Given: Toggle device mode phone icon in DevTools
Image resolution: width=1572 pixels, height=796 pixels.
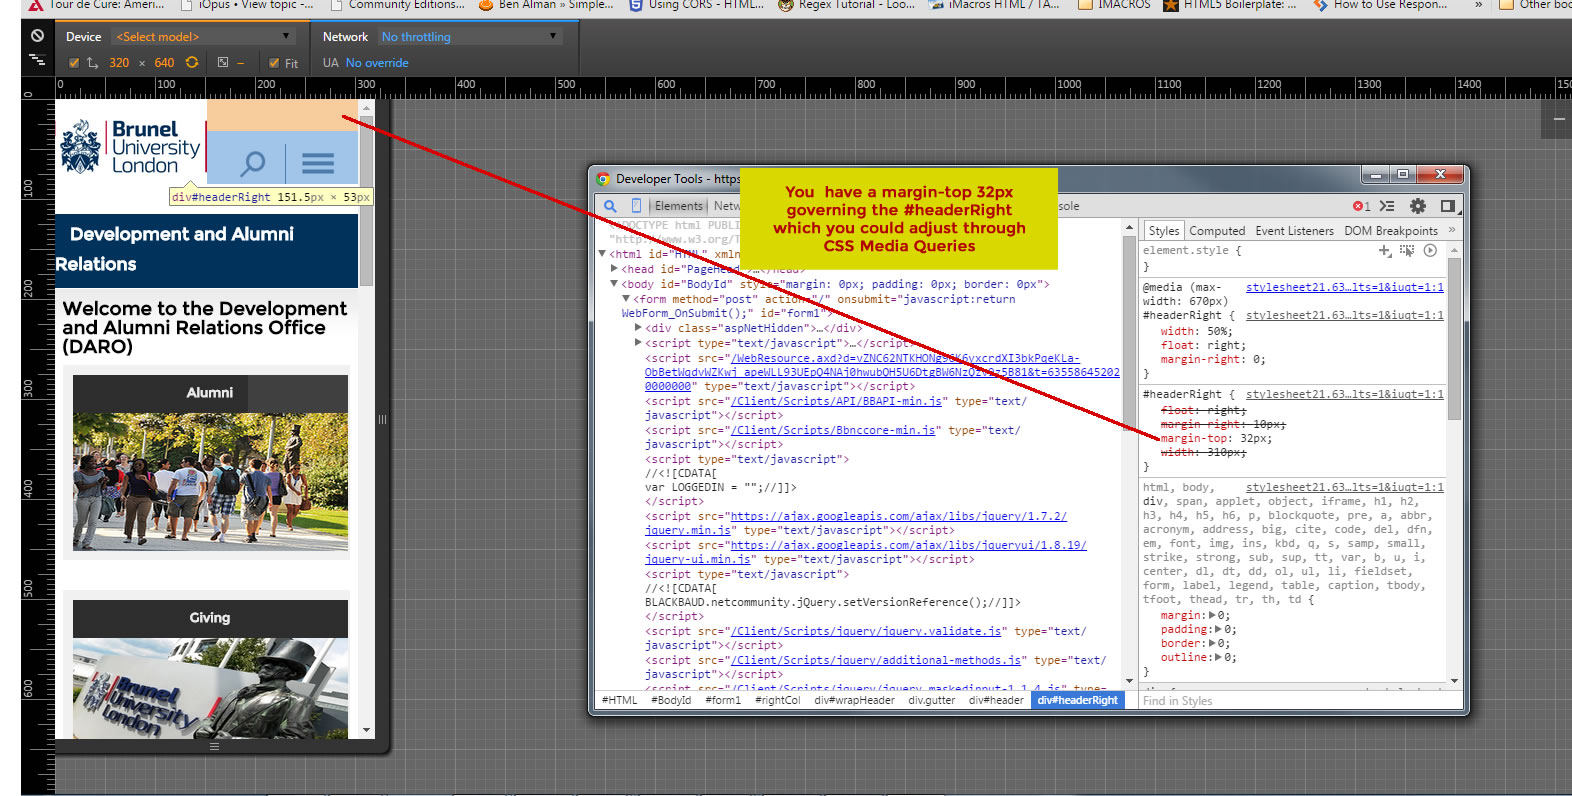Looking at the screenshot, I should (636, 206).
